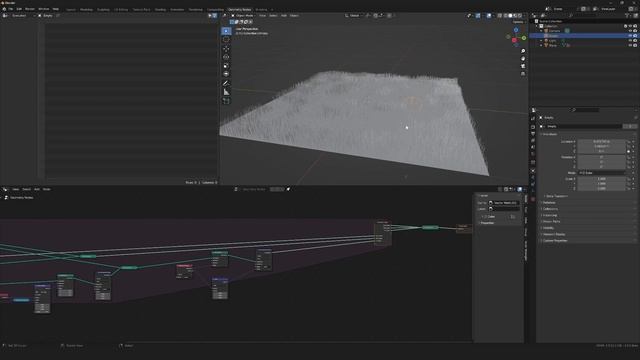Viewport: 640px width, 360px height.
Task: Select the Scale tool in viewport toolbar
Action: 226,66
